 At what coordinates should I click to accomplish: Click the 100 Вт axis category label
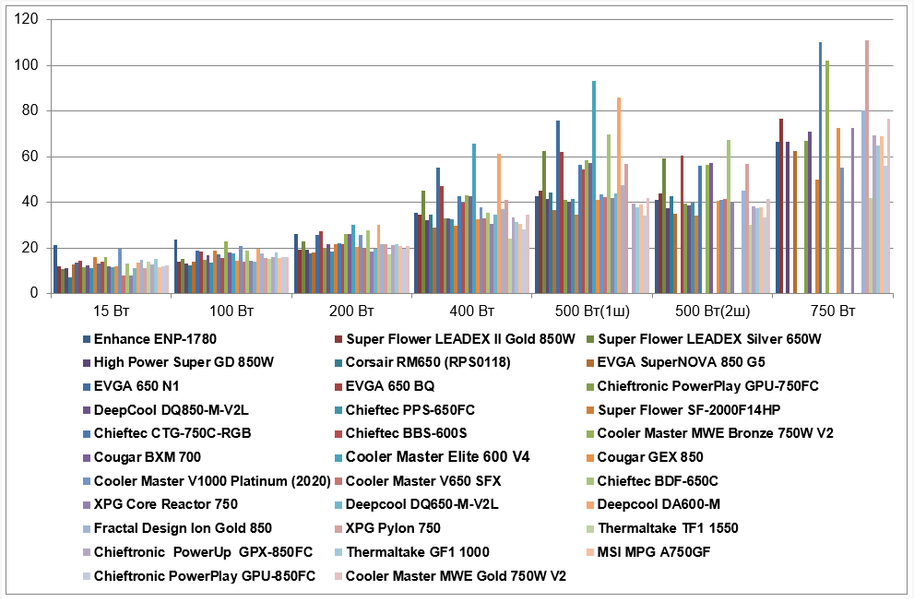[231, 311]
